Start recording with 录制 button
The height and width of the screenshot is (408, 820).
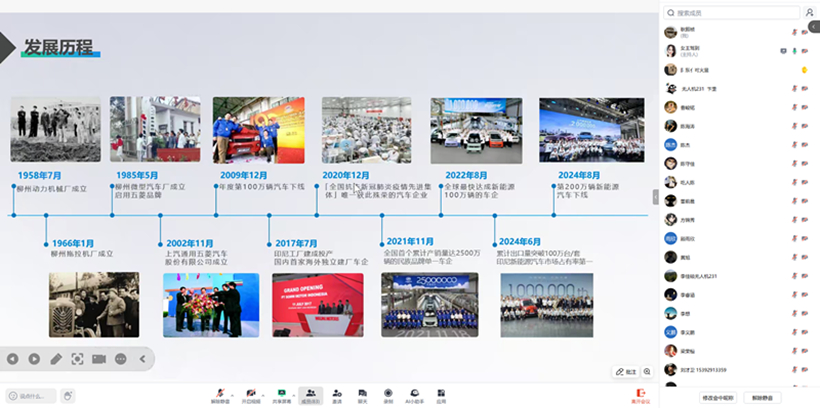[388, 396]
